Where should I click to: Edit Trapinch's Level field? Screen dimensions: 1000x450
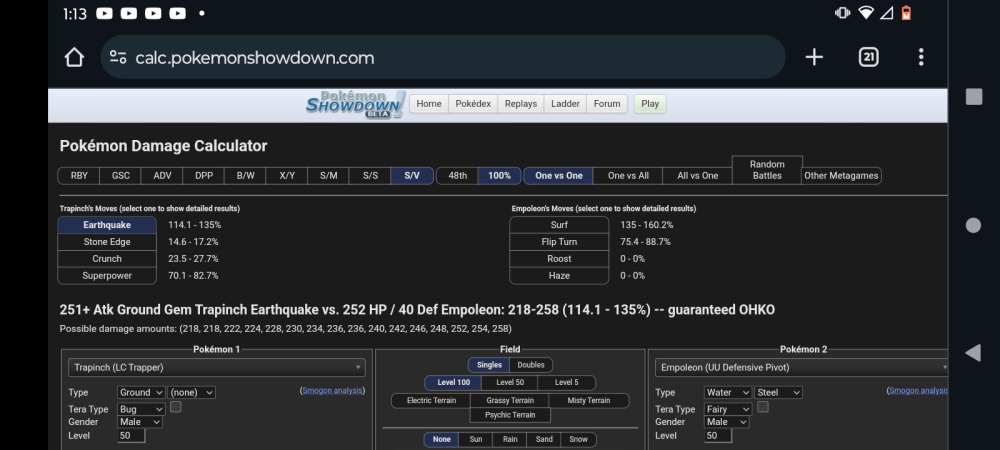point(131,436)
